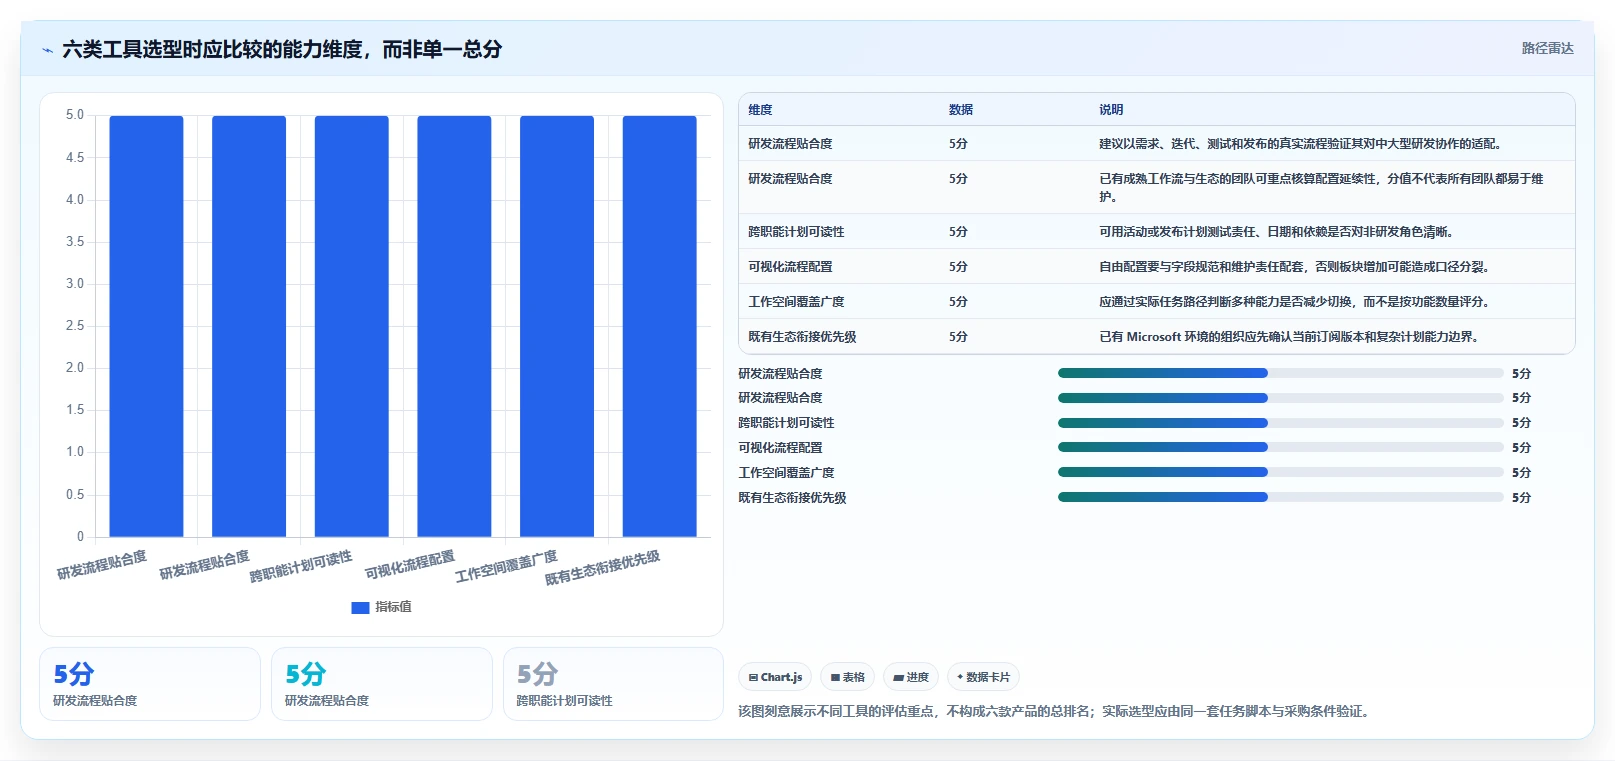Click the 指标值 legend label
This screenshot has height=761, width=1615.
[393, 607]
